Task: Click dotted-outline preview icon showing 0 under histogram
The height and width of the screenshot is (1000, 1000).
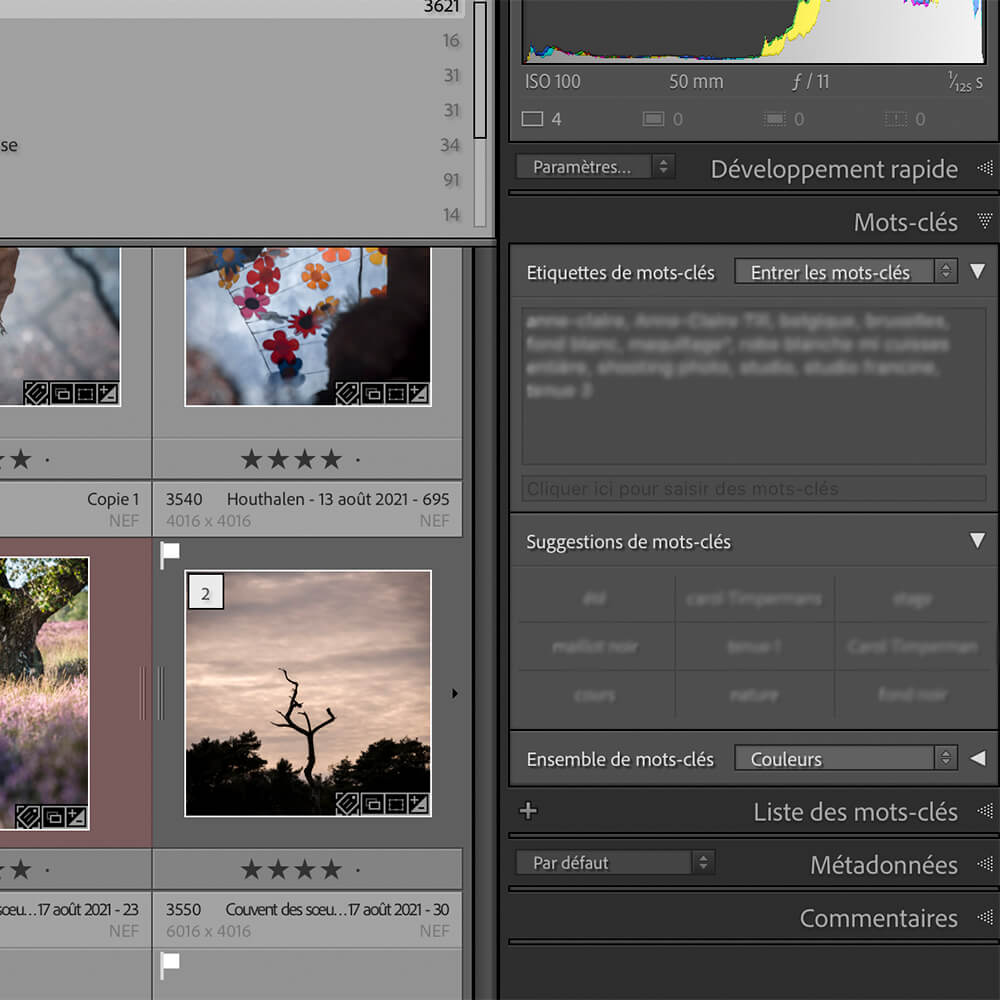Action: point(774,119)
